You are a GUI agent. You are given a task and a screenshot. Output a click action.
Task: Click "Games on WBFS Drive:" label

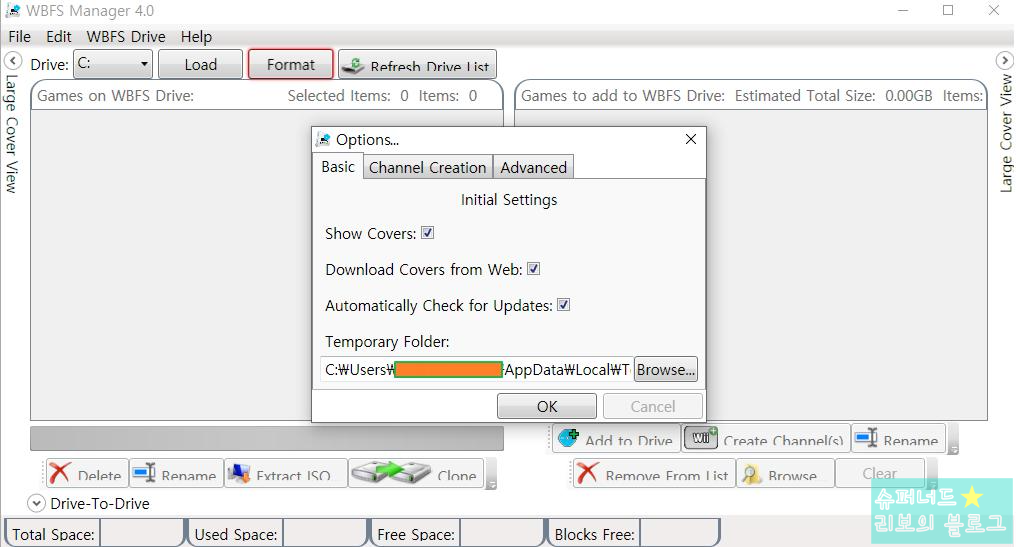coord(115,96)
